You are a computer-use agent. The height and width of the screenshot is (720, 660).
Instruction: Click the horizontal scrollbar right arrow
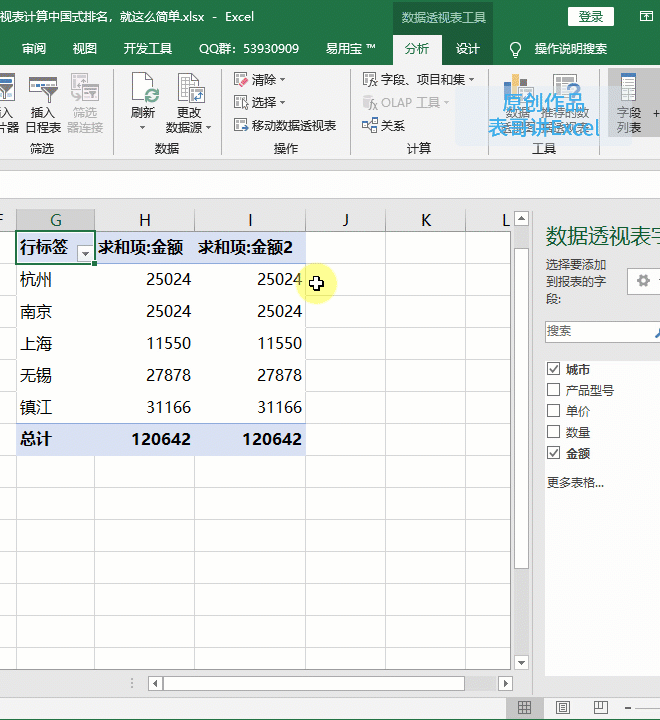[505, 683]
